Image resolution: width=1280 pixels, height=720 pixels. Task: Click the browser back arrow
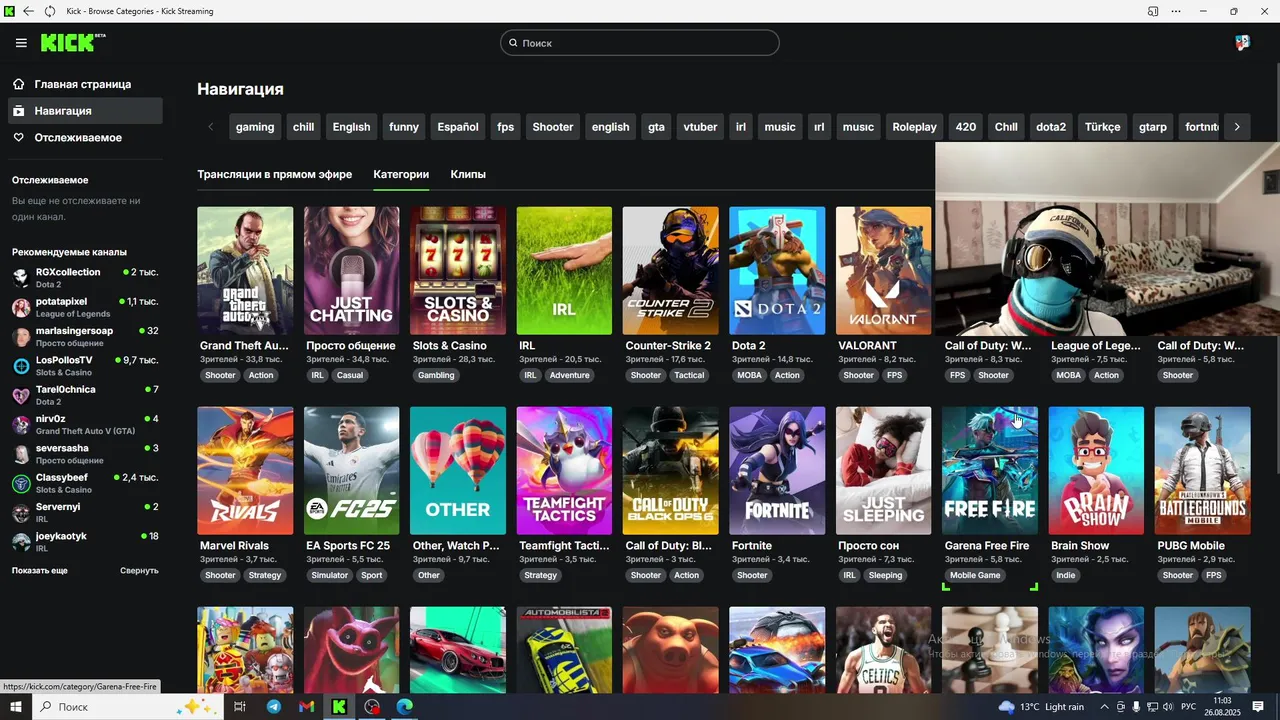coord(28,11)
